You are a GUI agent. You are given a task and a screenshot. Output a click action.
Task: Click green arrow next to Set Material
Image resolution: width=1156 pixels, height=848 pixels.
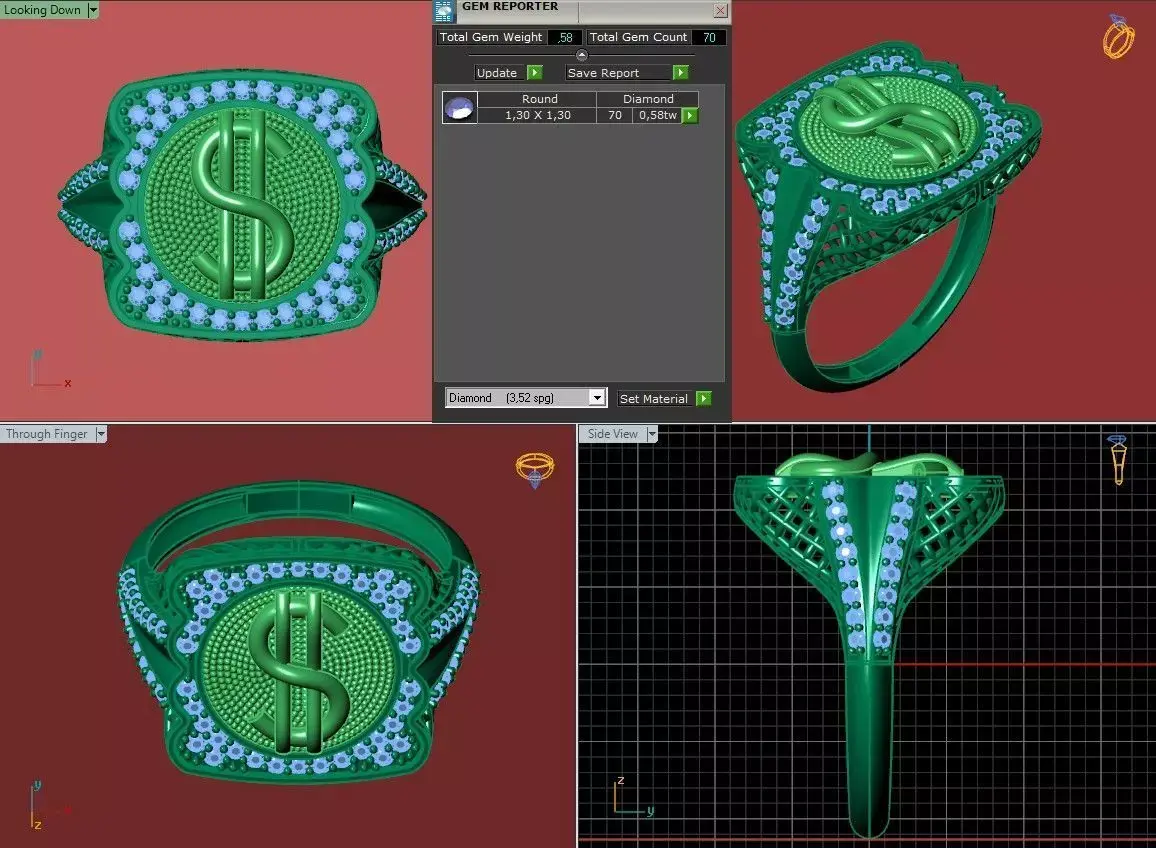click(704, 398)
